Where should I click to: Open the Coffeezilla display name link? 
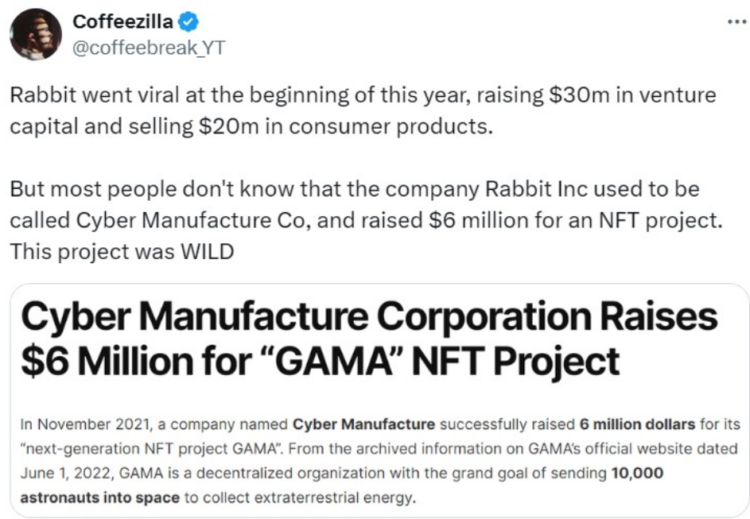123,22
